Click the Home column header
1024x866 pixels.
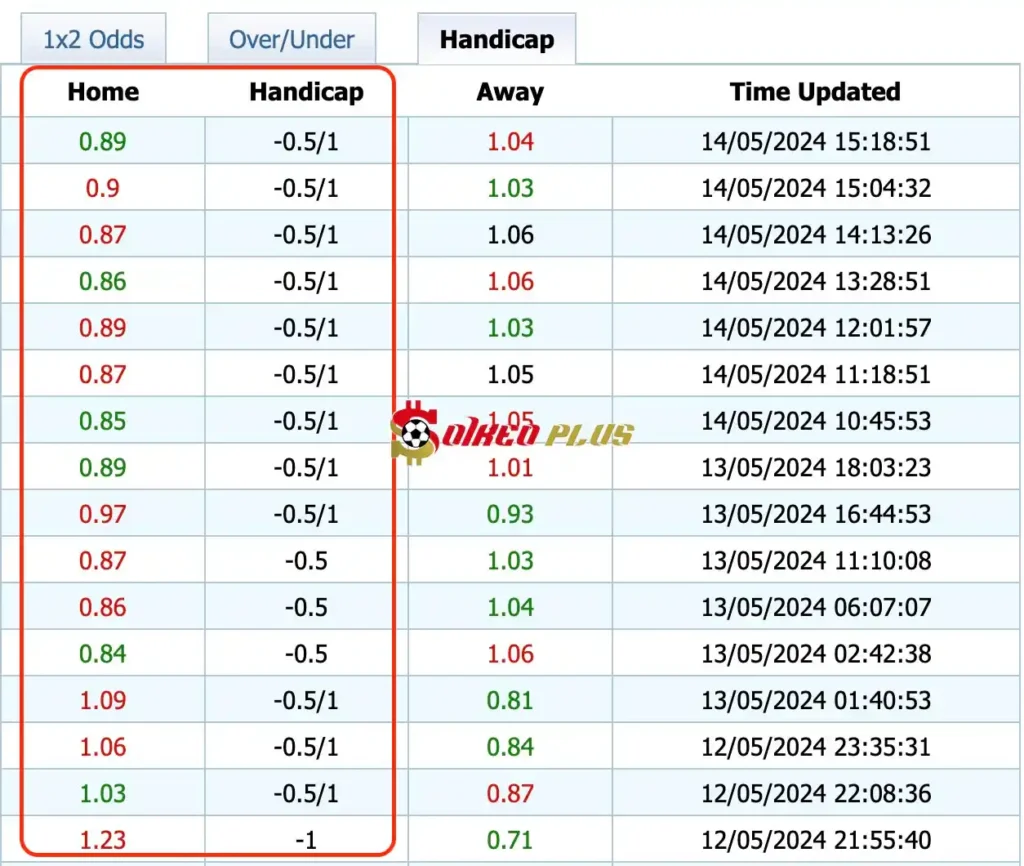point(103,92)
